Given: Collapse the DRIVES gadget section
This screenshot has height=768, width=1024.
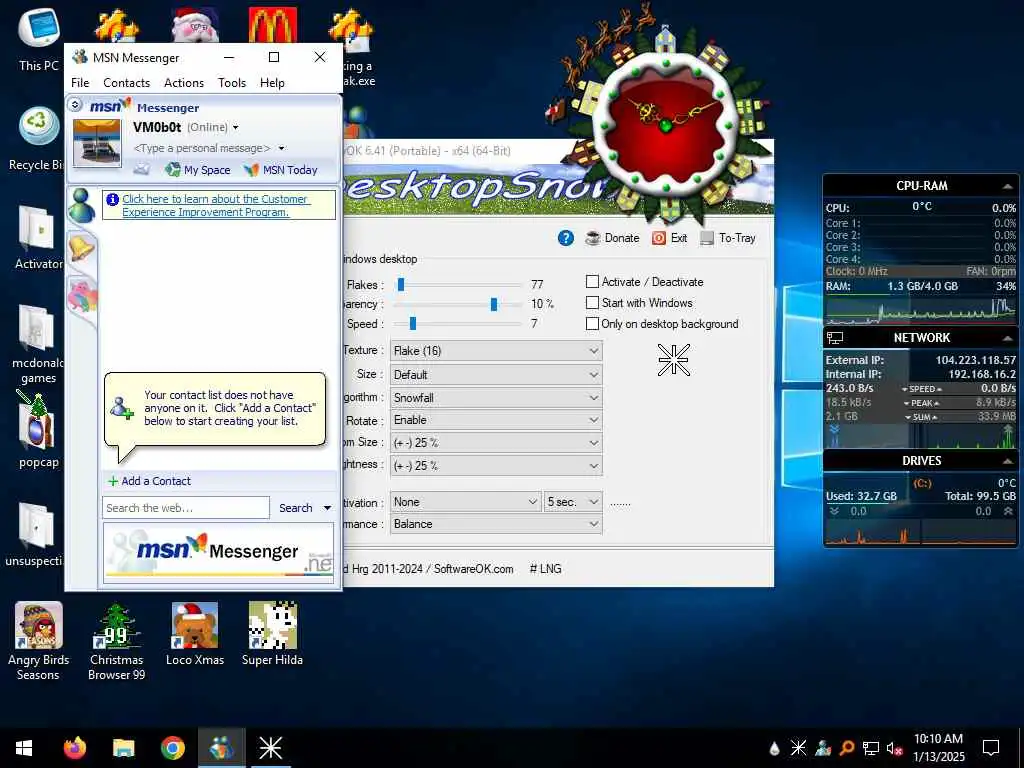Looking at the screenshot, I should pyautogui.click(x=1006, y=460).
